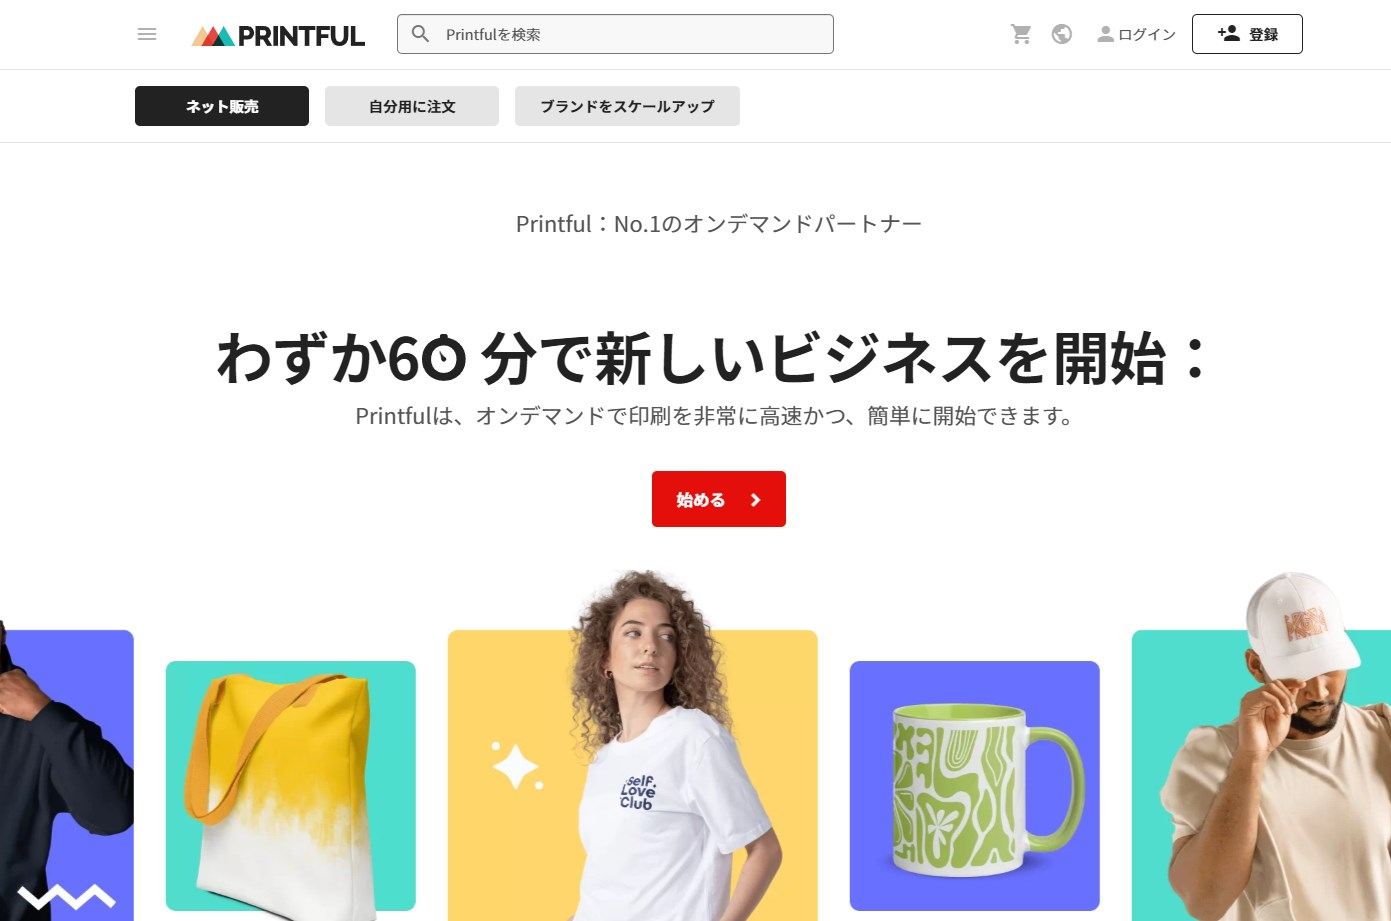Click the white zigzag icon bottom left

pos(67,897)
